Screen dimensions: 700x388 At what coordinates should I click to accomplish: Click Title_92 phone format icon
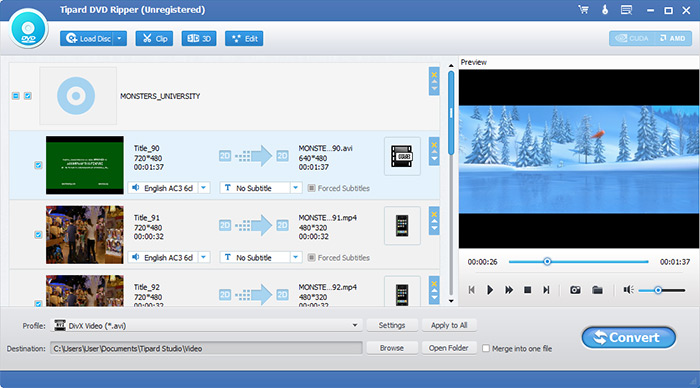coord(402,292)
